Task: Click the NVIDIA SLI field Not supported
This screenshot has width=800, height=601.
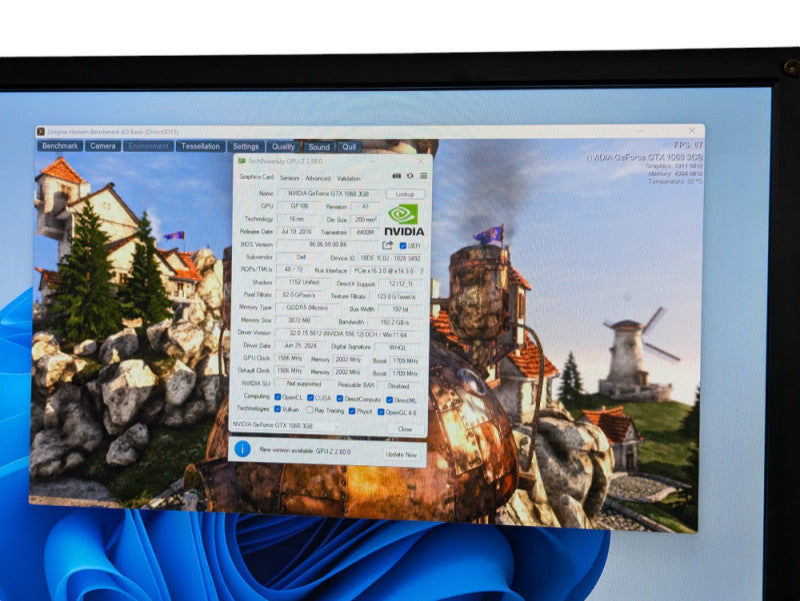Action: pyautogui.click(x=304, y=384)
